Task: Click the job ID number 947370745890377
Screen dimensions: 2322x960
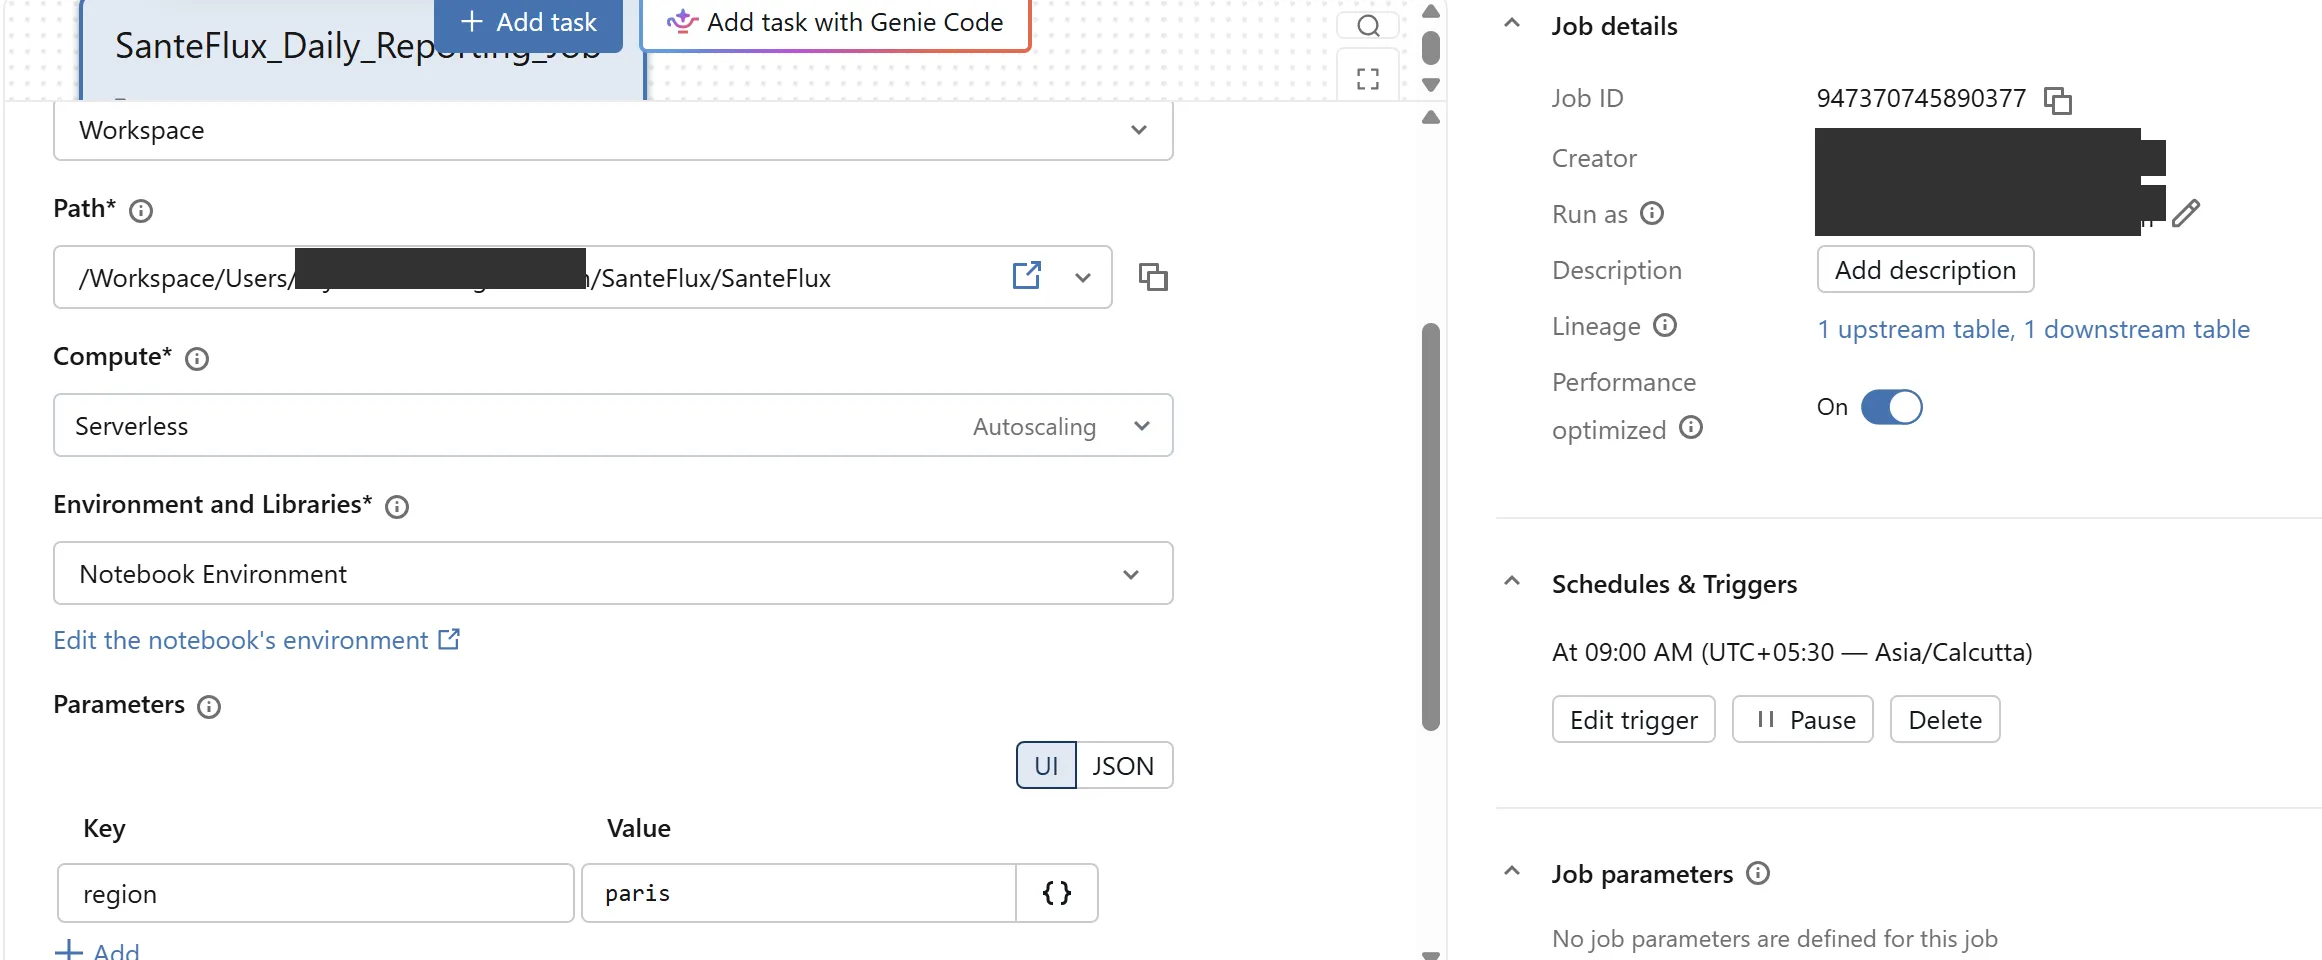Action: (1921, 98)
